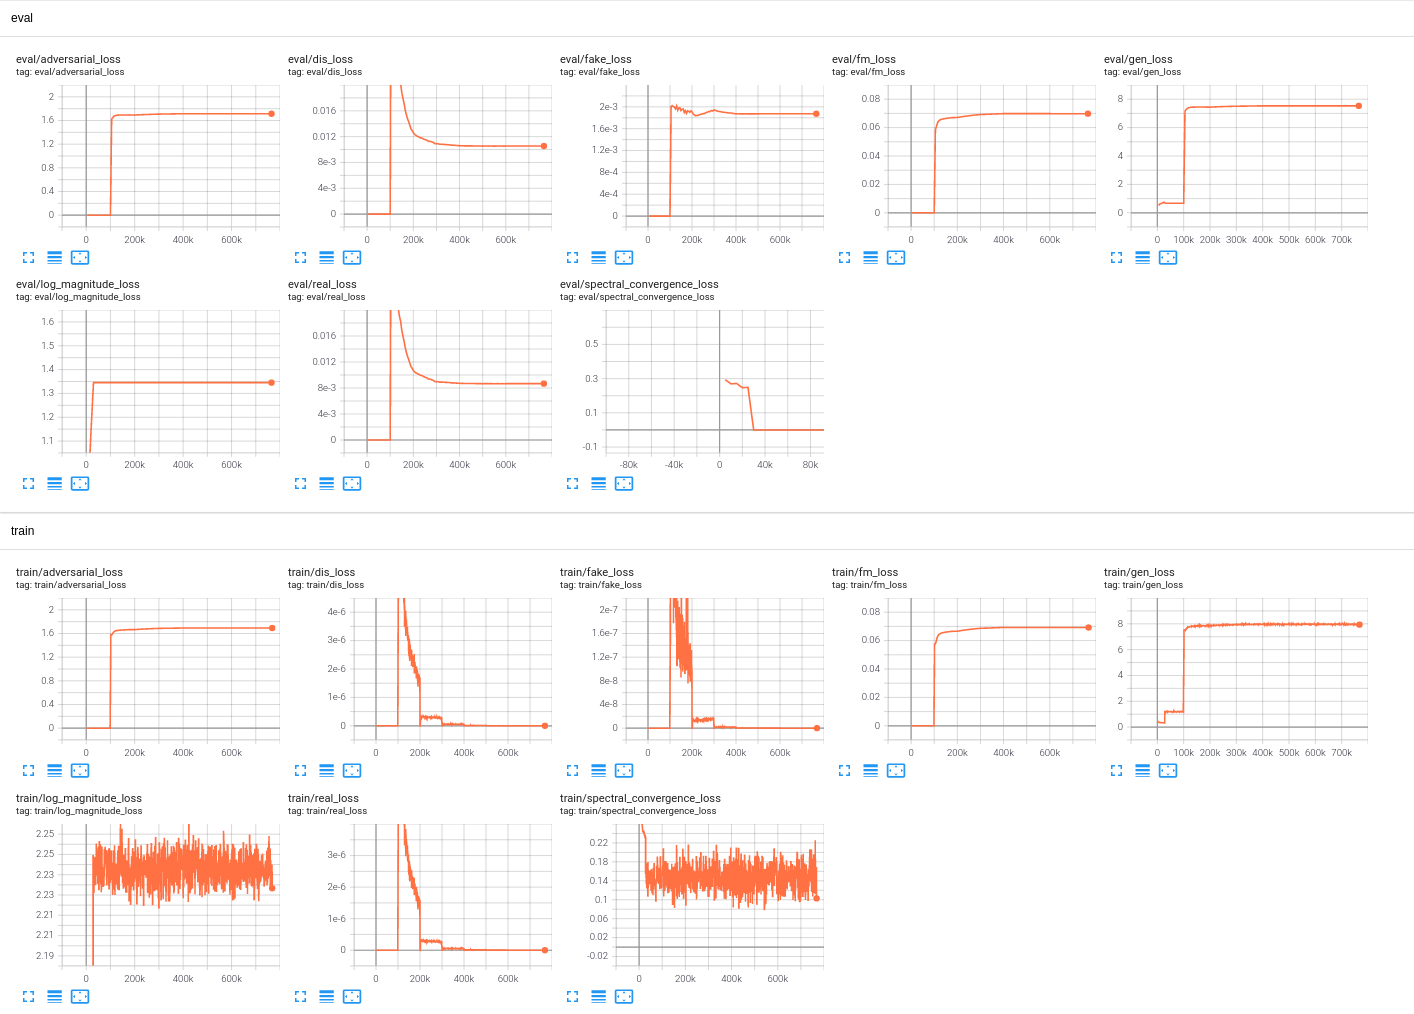Expand the eval/log_magnitude_loss chart to full size

[x=28, y=484]
